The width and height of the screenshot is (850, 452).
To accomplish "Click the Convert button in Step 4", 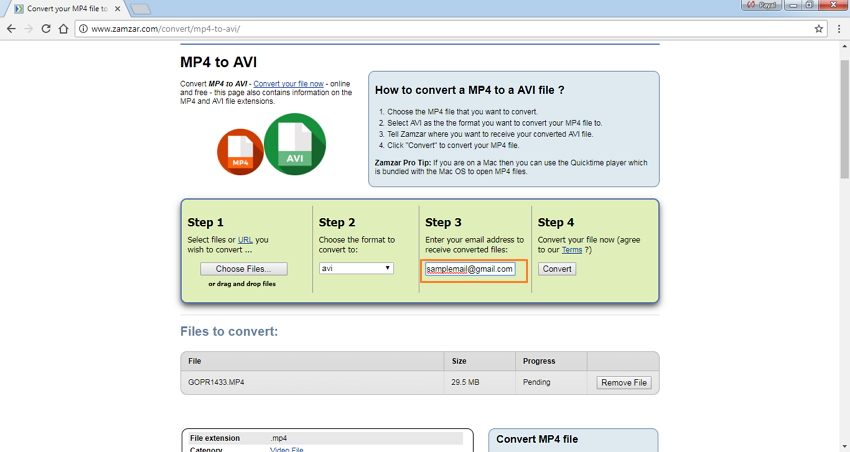I will pyautogui.click(x=557, y=269).
